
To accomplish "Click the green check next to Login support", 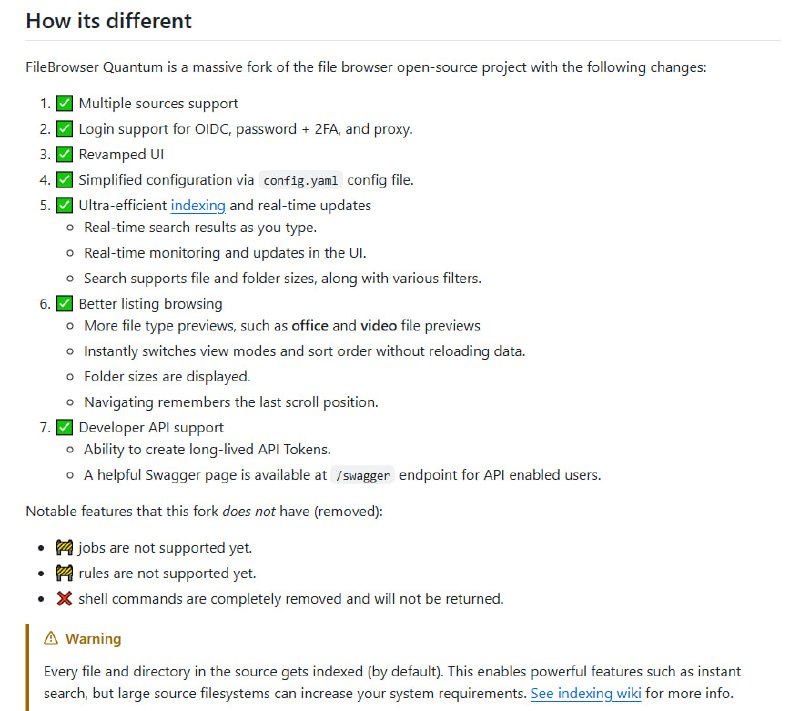I will click(x=64, y=129).
